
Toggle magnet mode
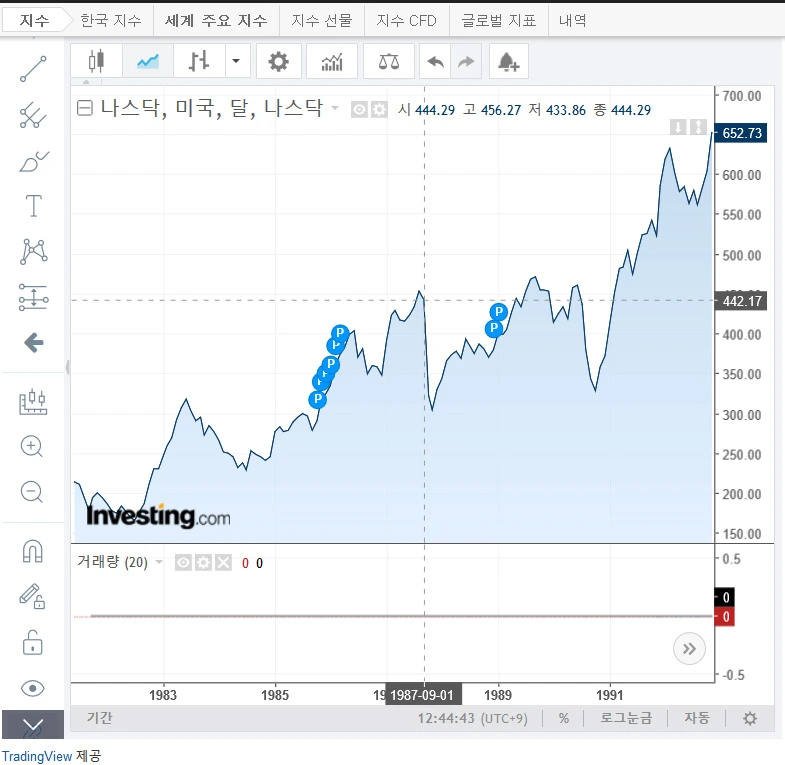coord(33,551)
